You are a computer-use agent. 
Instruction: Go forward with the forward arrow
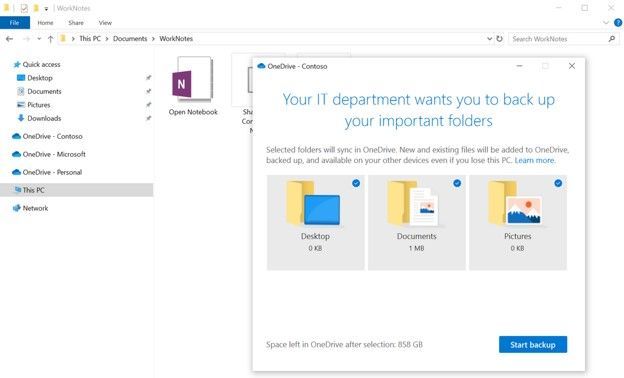tap(27, 39)
